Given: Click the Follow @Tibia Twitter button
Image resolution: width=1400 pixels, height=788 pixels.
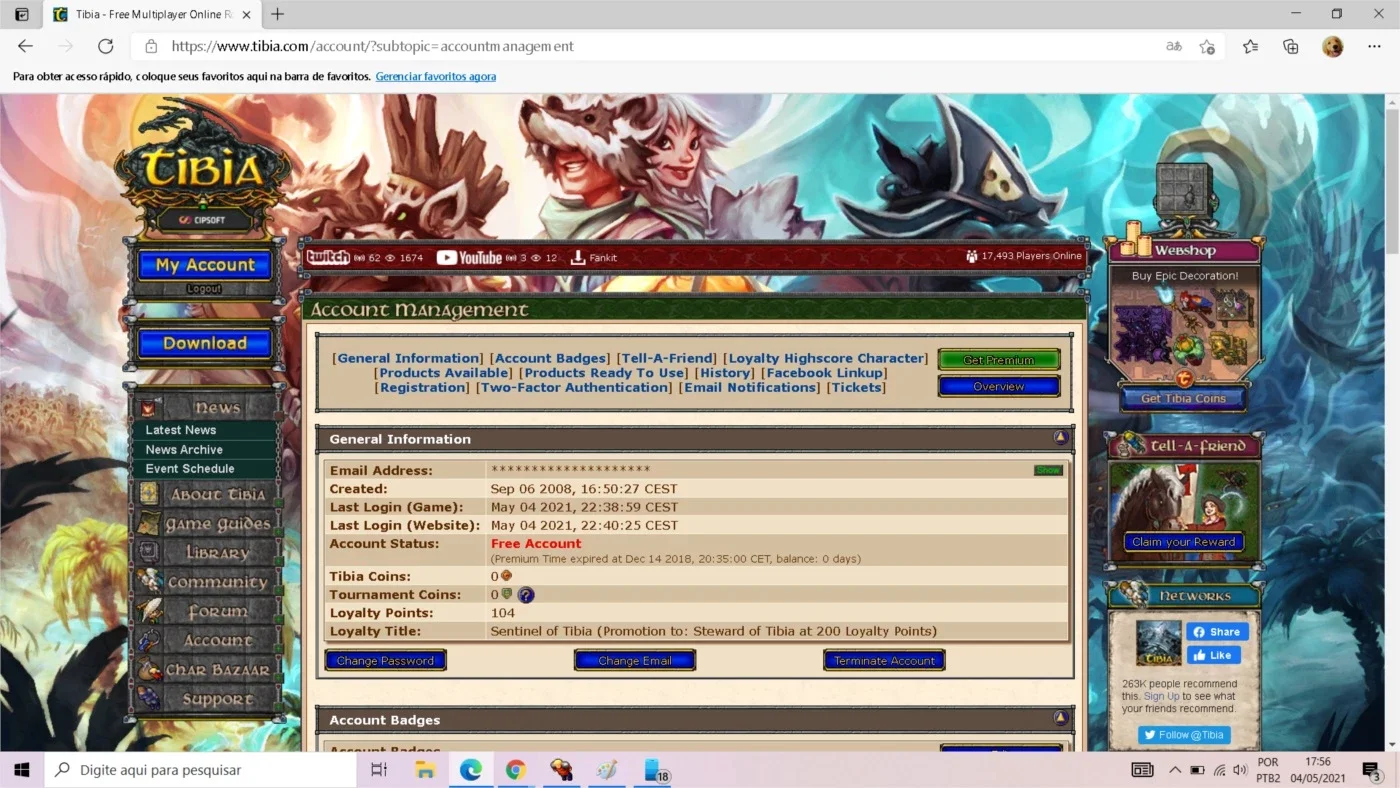Looking at the screenshot, I should point(1184,735).
